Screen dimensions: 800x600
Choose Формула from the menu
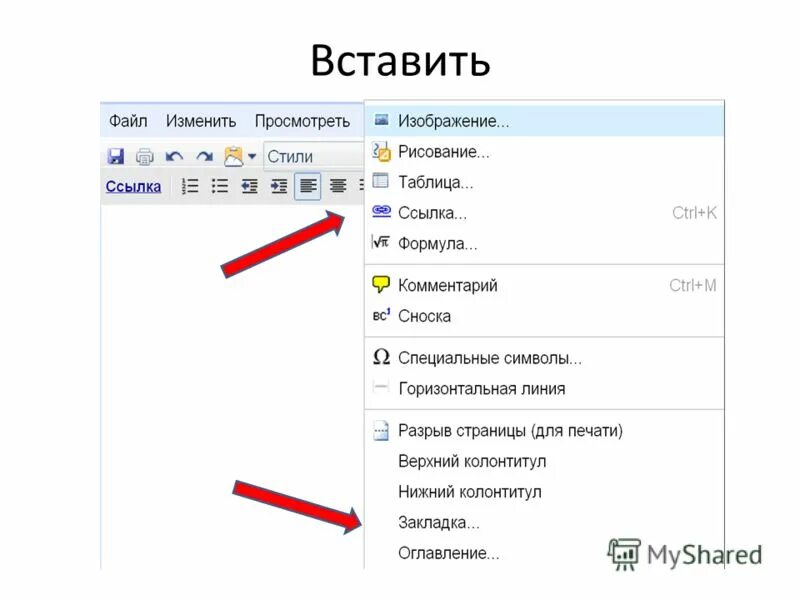[440, 242]
